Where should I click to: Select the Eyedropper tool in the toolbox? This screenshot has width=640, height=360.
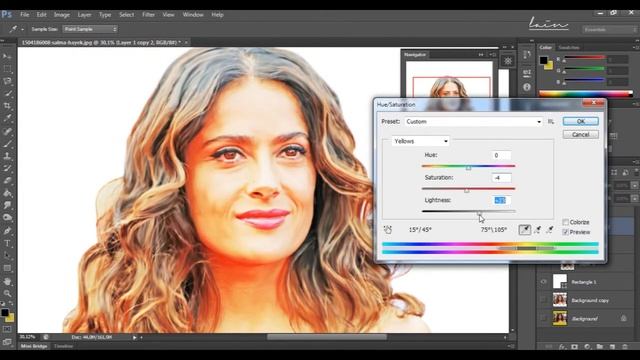(x=7, y=118)
